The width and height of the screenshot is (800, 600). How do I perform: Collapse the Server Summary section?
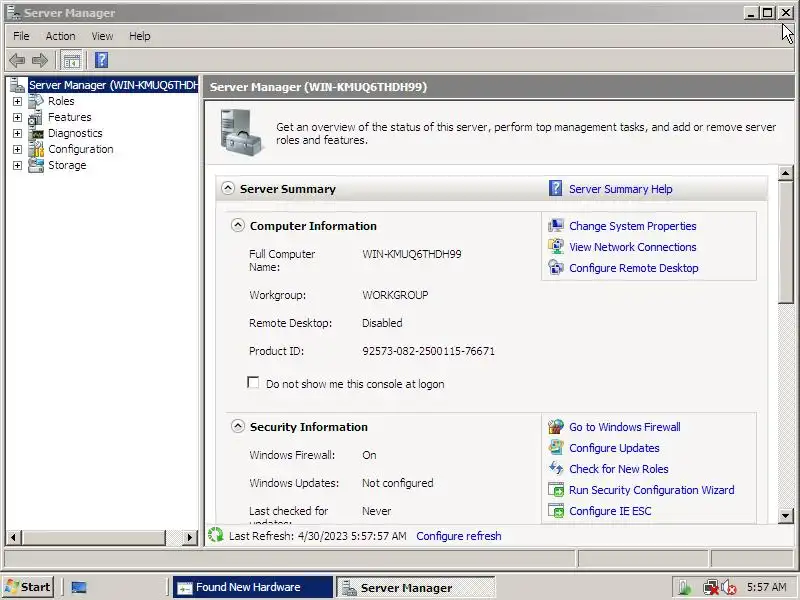228,188
